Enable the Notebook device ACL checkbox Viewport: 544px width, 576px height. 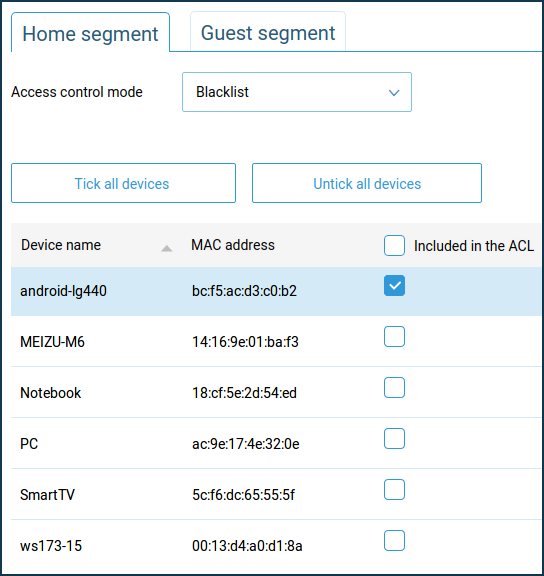[x=395, y=388]
